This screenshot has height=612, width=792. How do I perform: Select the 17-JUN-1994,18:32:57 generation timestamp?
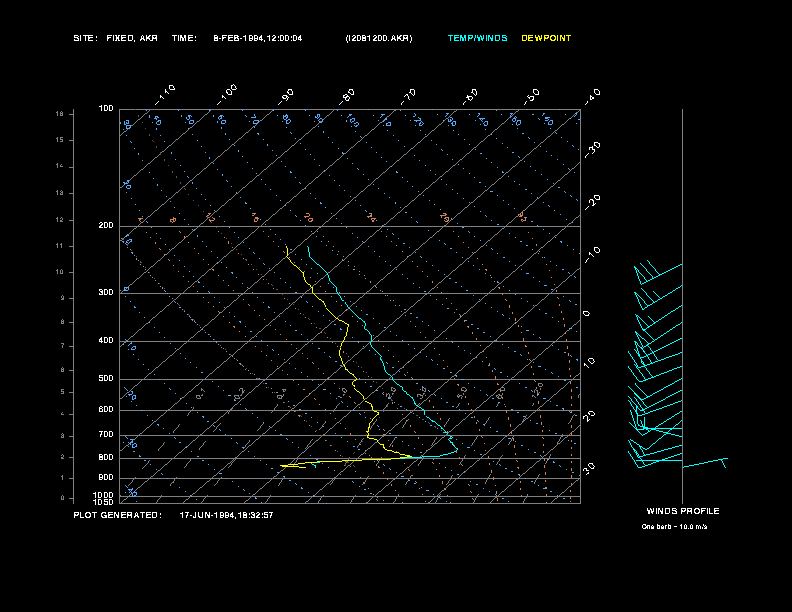click(x=226, y=515)
